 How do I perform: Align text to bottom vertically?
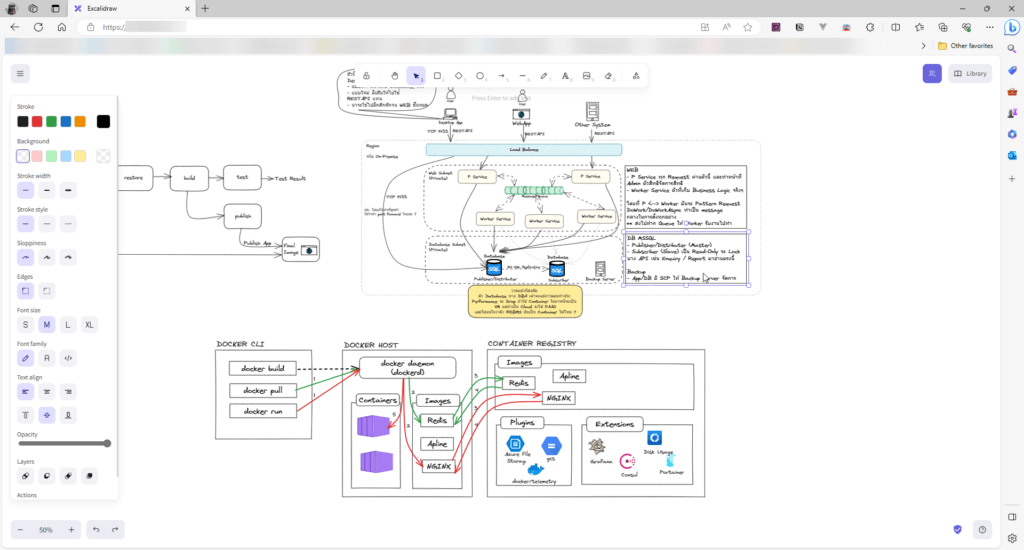(68, 415)
